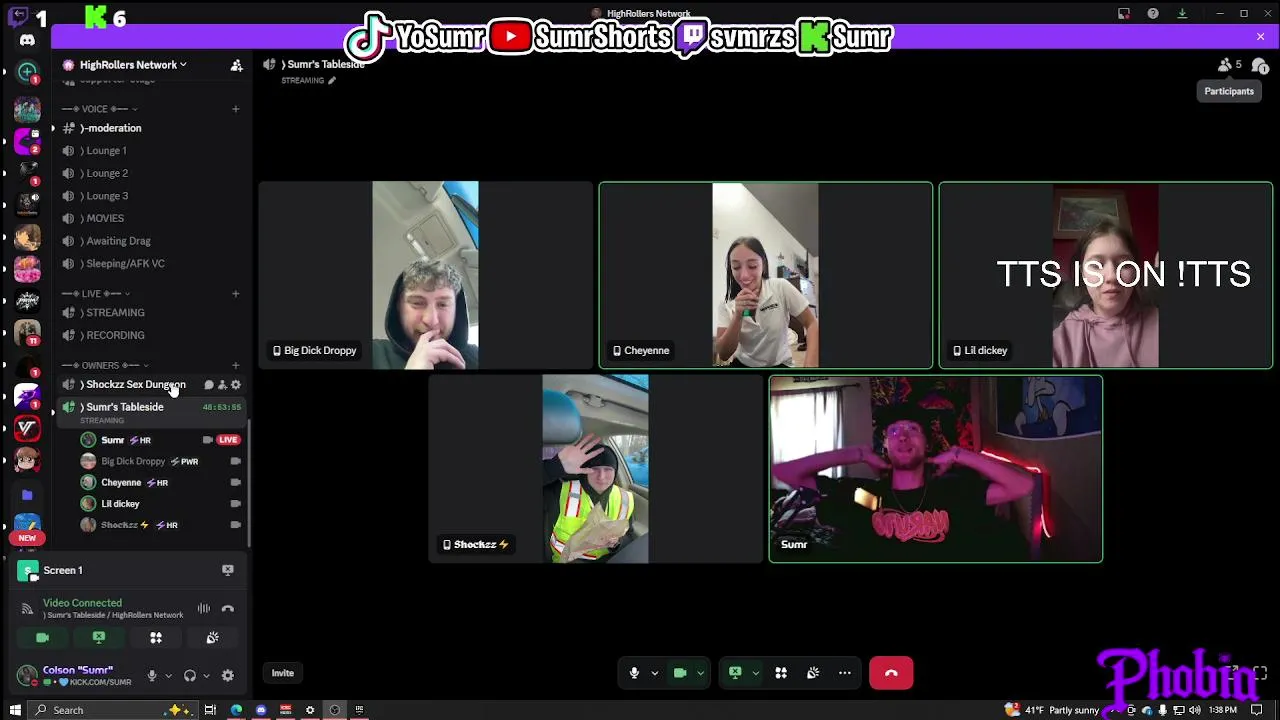Launch activities icon in call control bar
This screenshot has height=720, width=1280.
click(781, 673)
